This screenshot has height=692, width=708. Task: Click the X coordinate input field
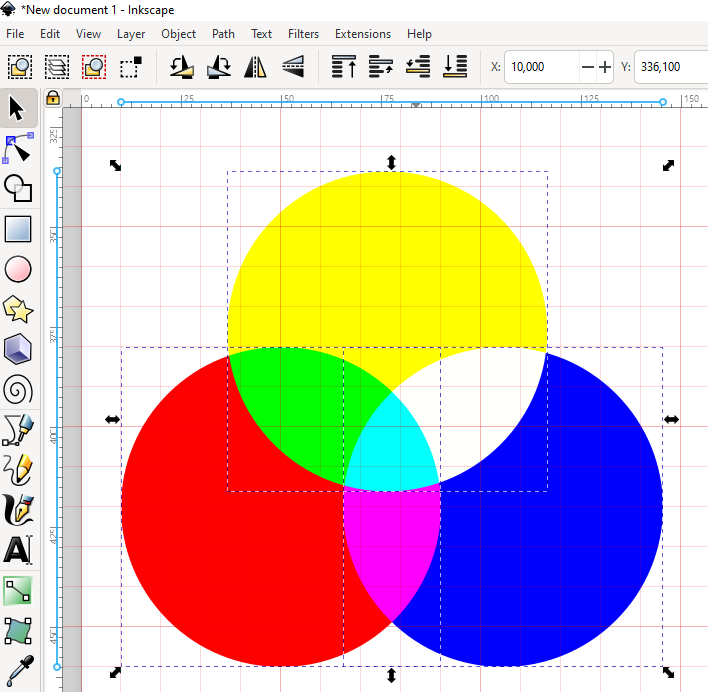pos(541,68)
